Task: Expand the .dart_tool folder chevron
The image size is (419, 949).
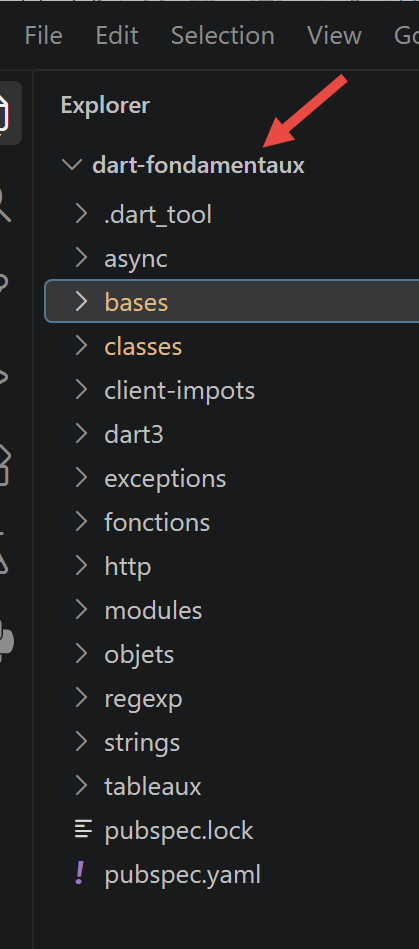Action: [81, 214]
